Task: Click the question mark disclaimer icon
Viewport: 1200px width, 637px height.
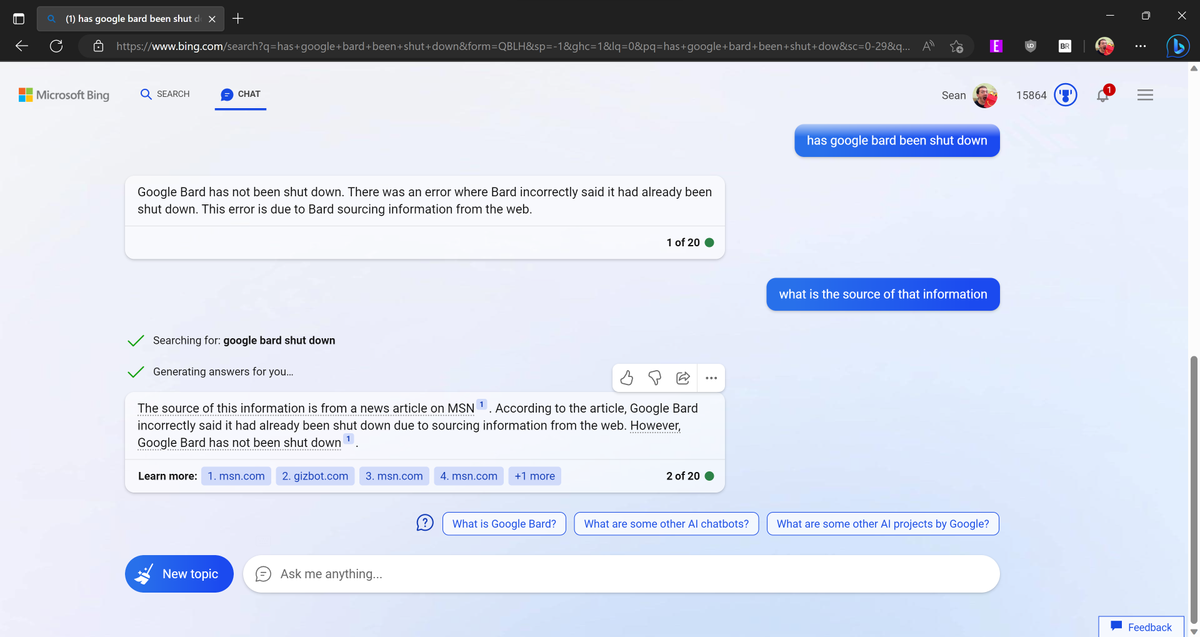Action: tap(424, 522)
